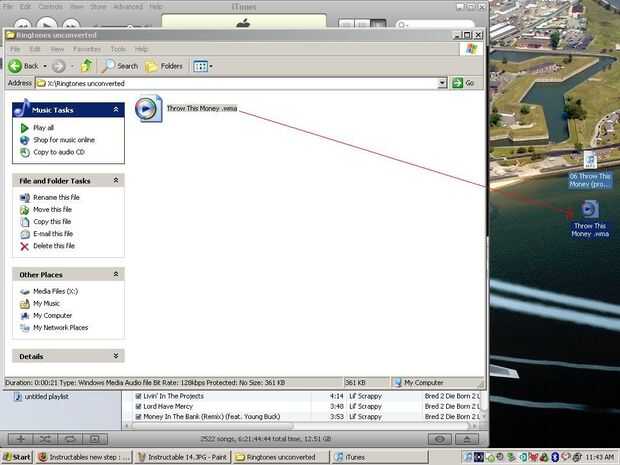Open My Network Places
620x465 pixels.
[x=60, y=328]
